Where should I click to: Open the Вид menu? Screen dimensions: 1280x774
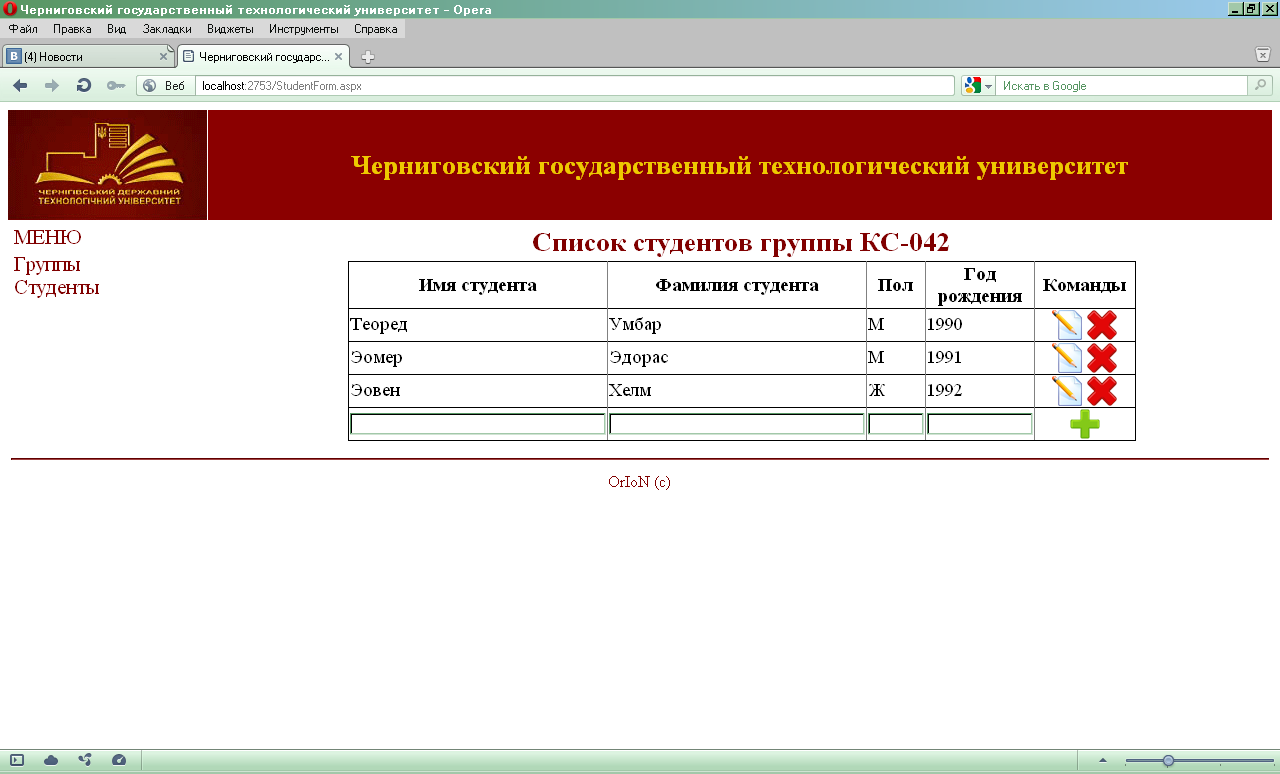click(117, 29)
